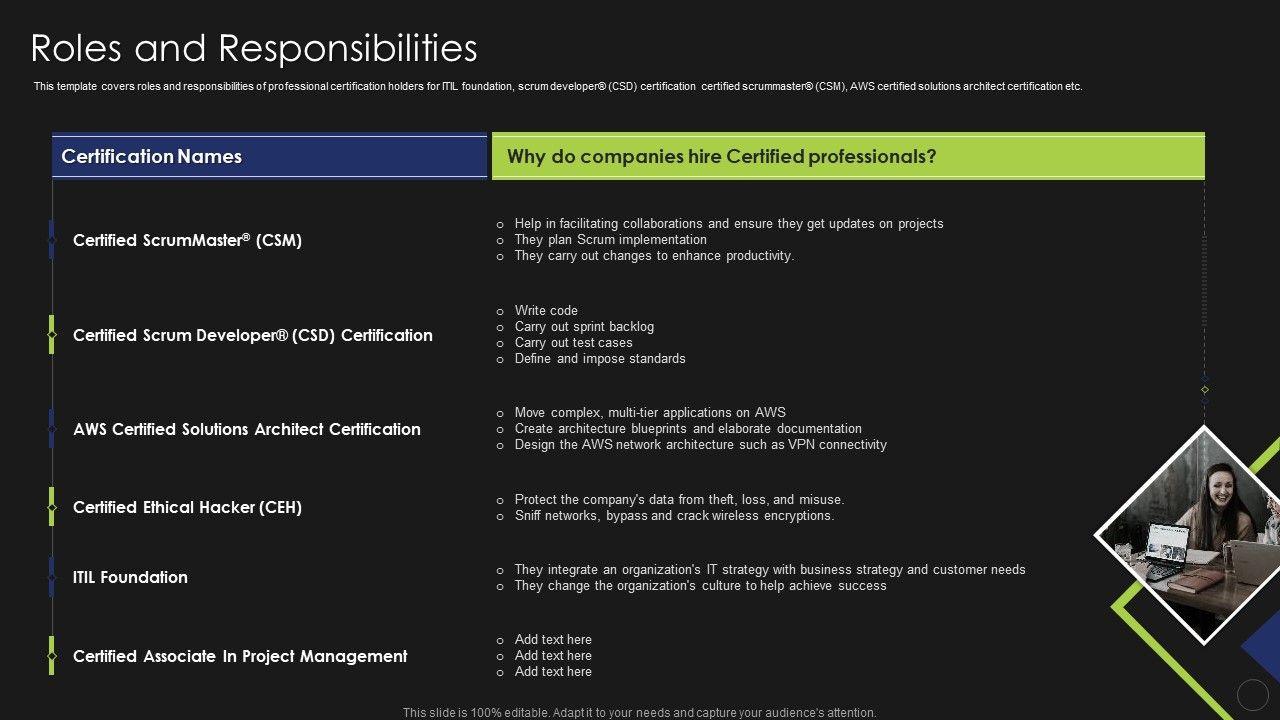1280x720 pixels.
Task: Click the green diamond marker beside Certified Scrum Developer
Action: [52, 335]
